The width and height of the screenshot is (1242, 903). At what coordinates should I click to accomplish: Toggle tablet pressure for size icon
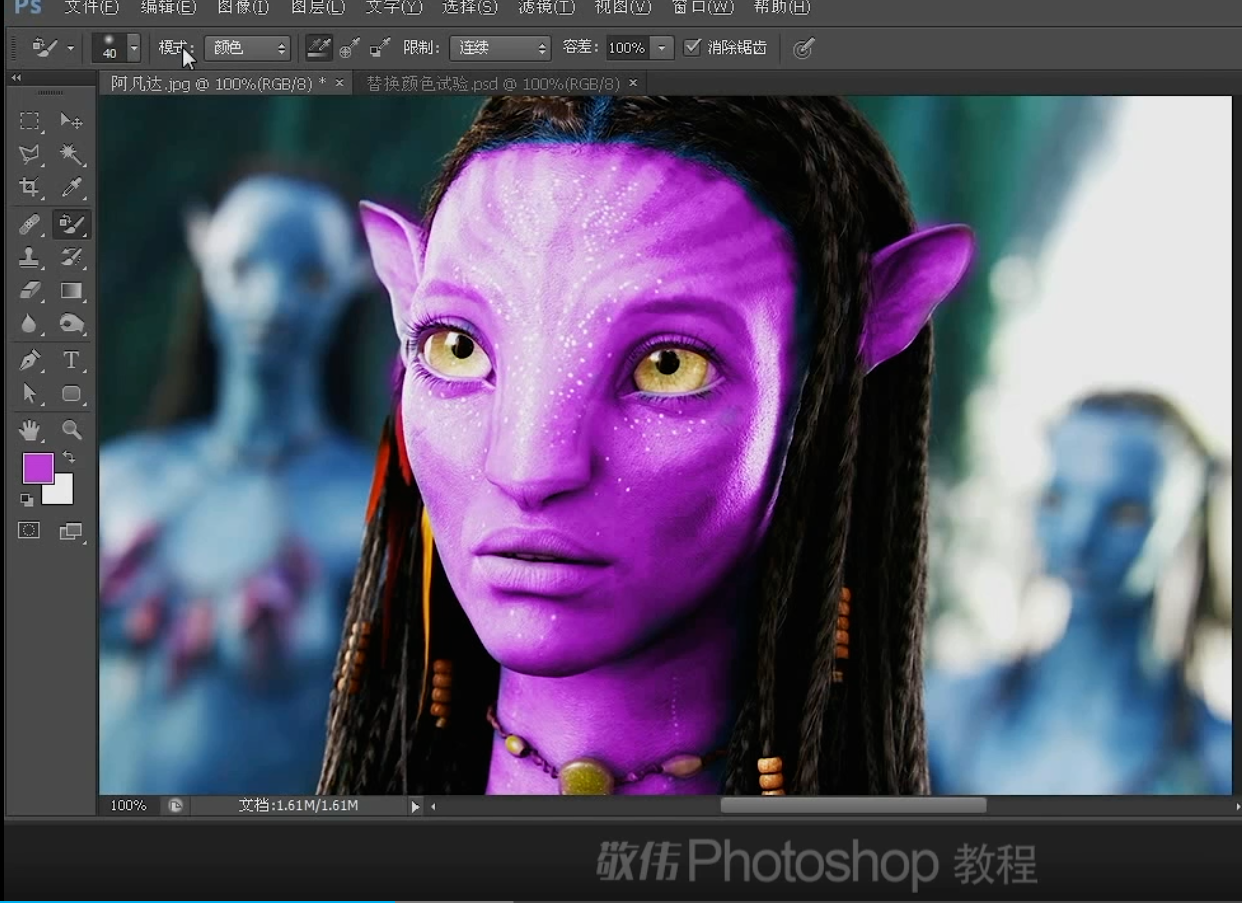[803, 48]
